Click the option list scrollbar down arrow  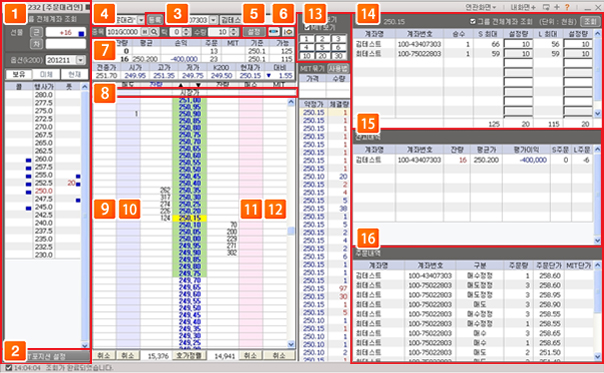[x=85, y=346]
